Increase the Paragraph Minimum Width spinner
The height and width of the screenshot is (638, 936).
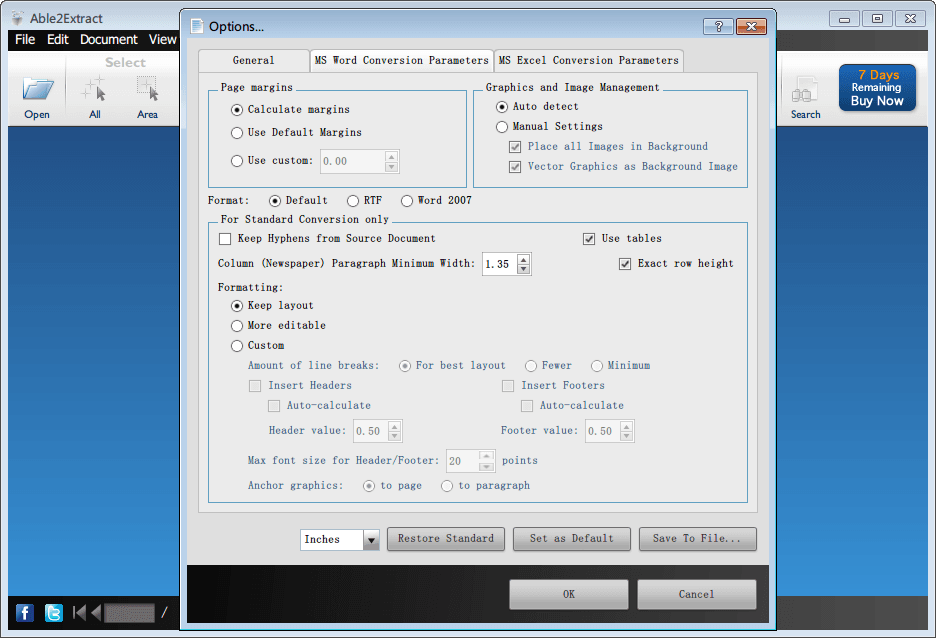[x=524, y=259]
